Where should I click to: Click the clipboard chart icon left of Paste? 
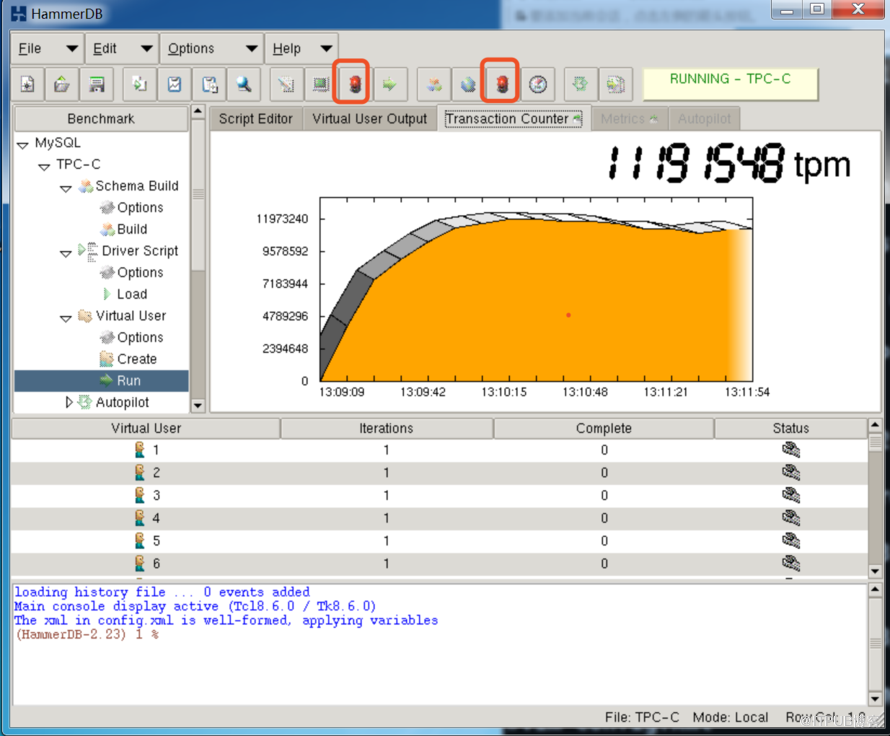click(174, 85)
